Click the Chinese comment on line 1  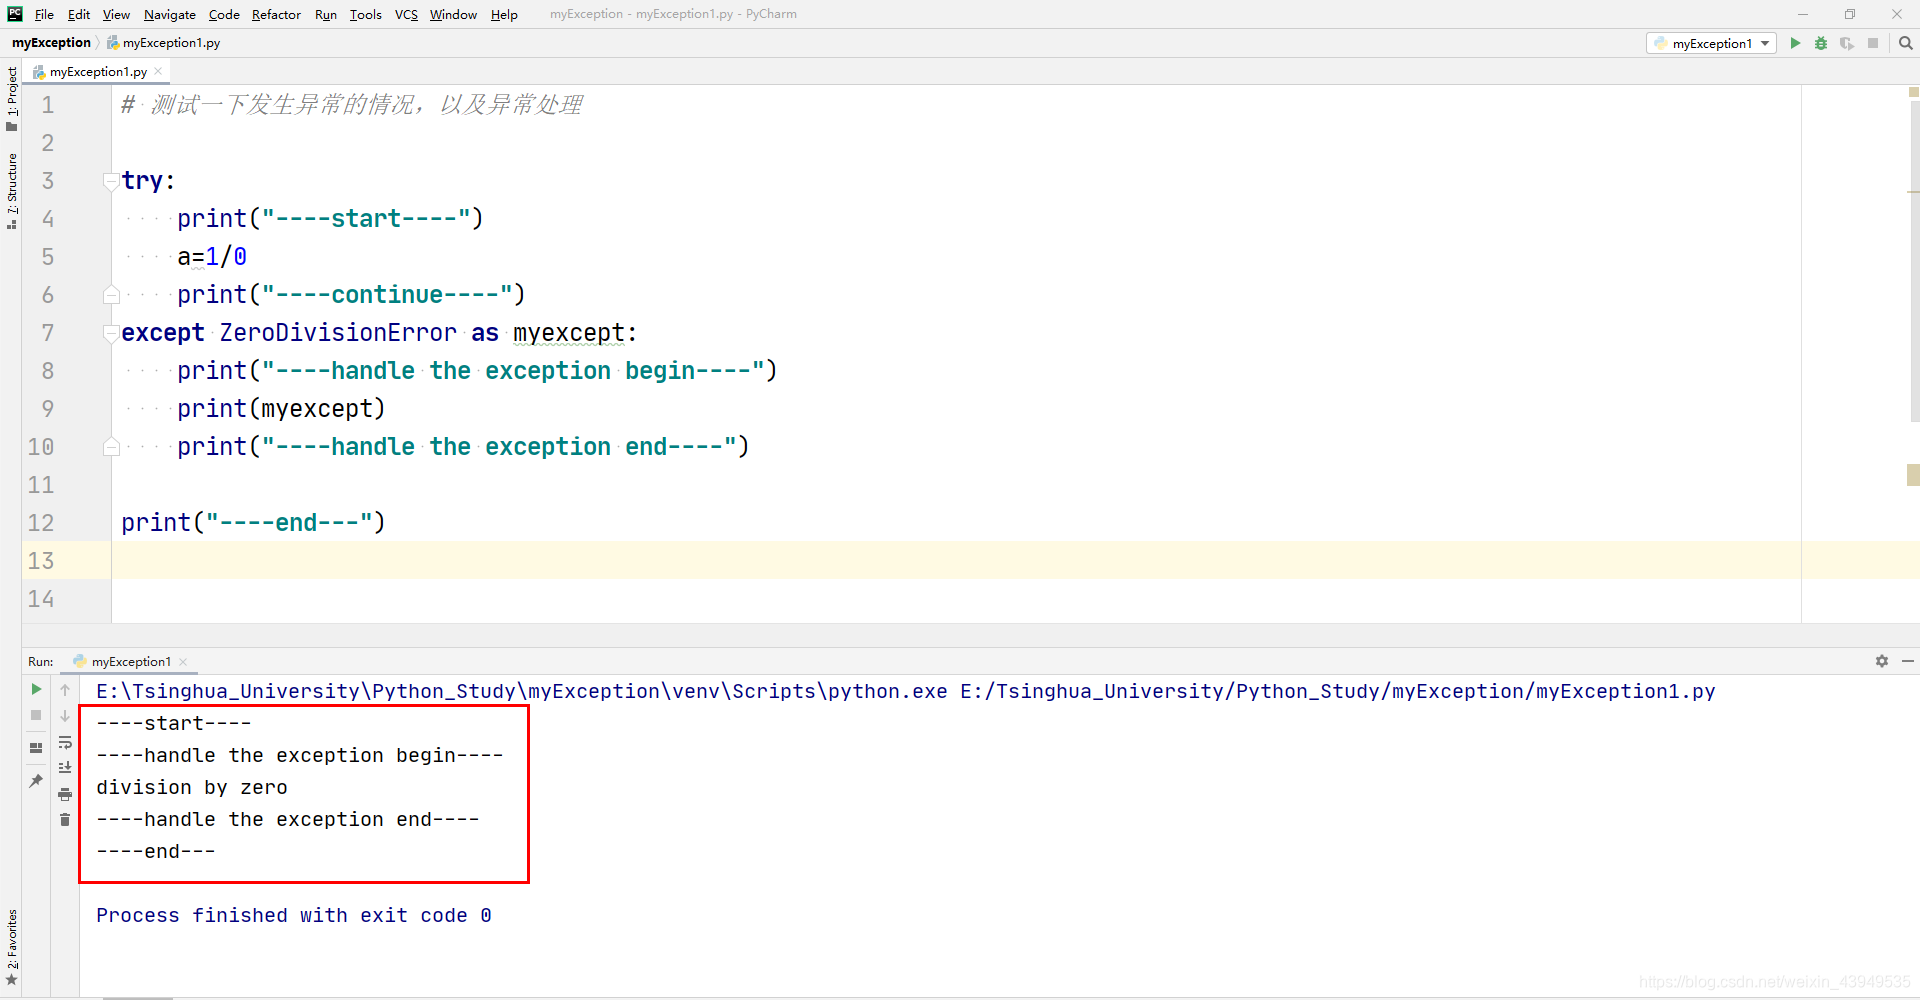click(351, 105)
